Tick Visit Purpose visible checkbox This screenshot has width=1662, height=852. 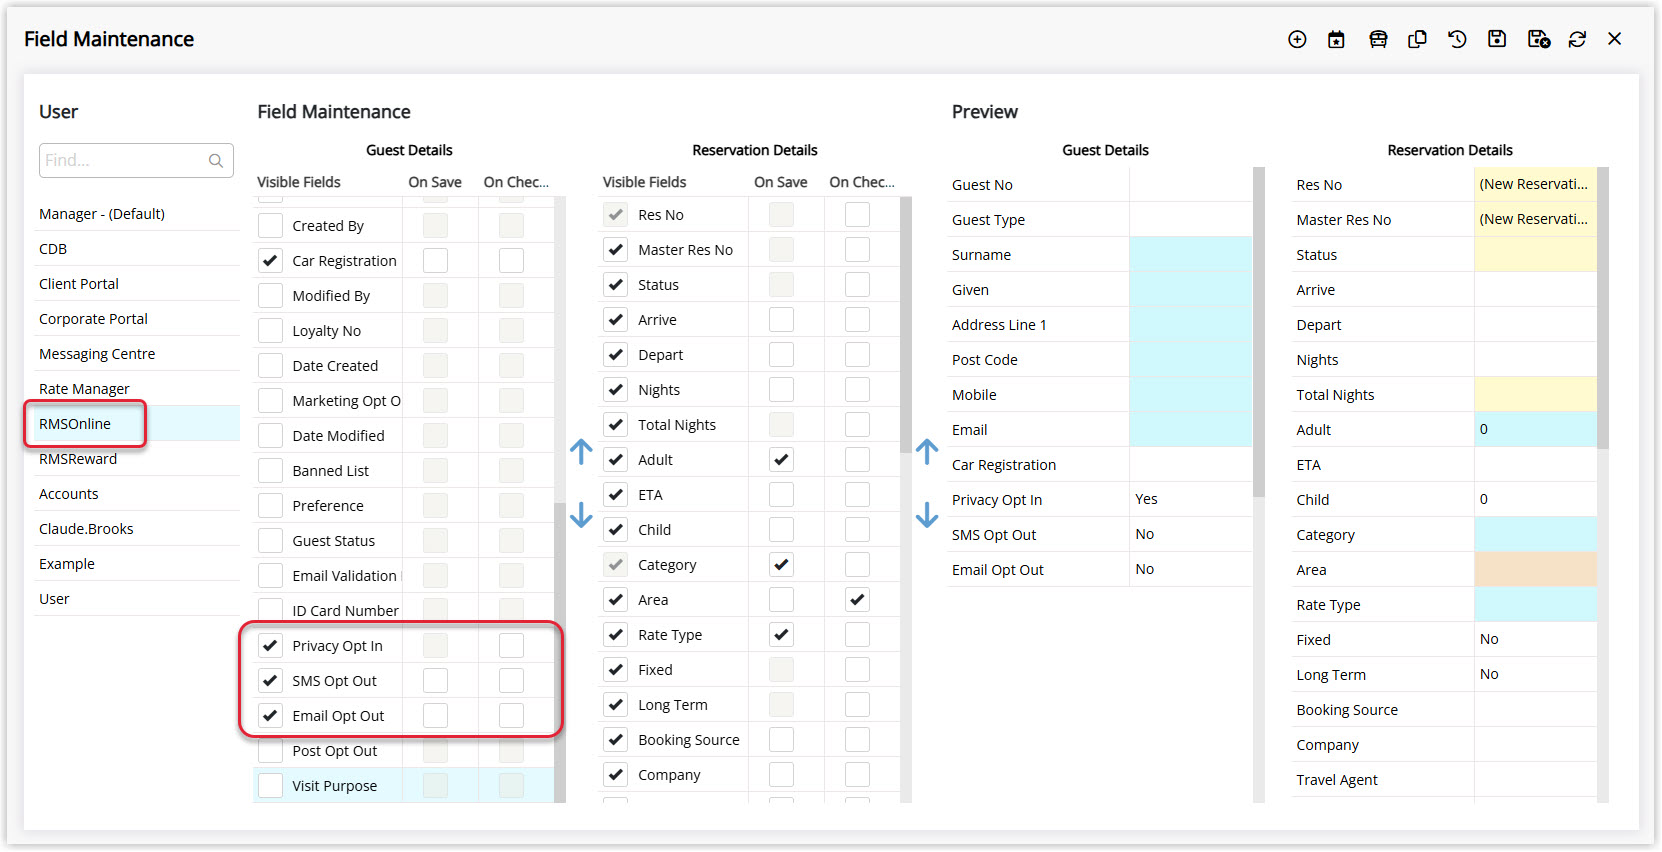[x=270, y=786]
